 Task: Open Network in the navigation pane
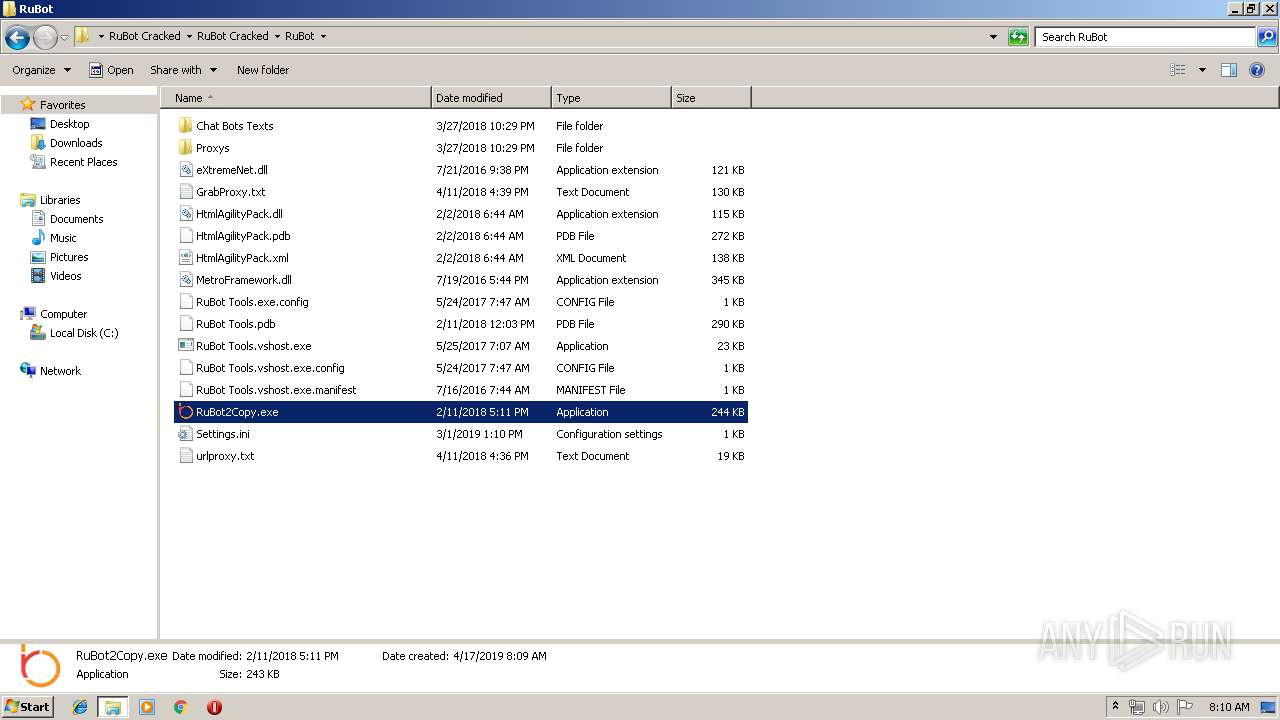pyautogui.click(x=60, y=371)
